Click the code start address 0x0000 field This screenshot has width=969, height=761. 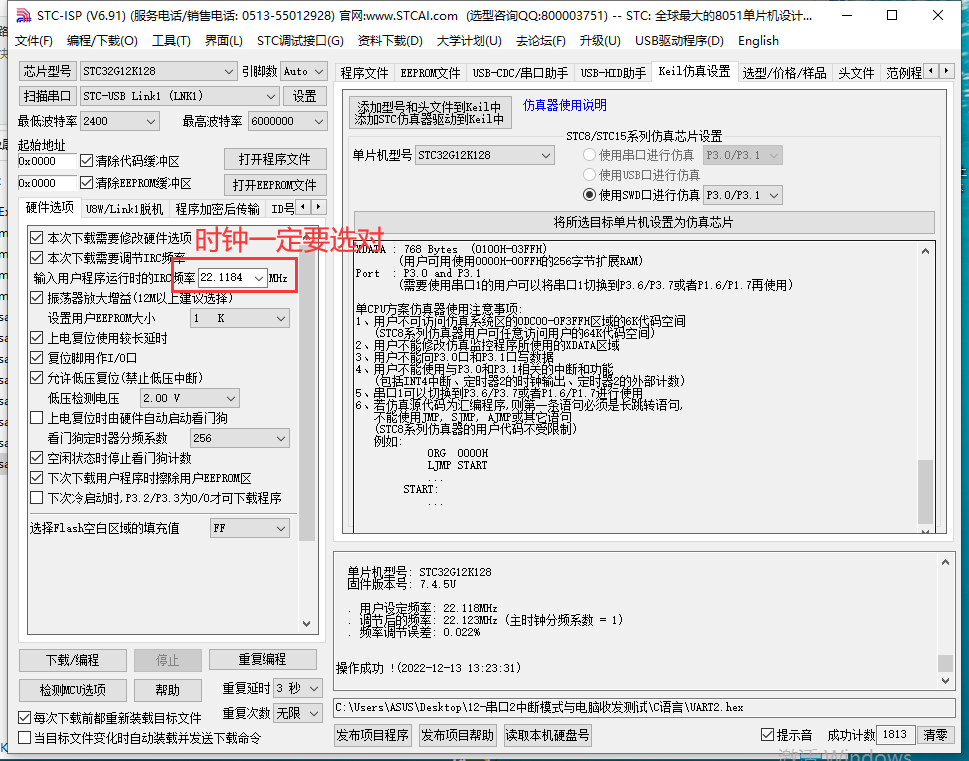pyautogui.click(x=46, y=161)
